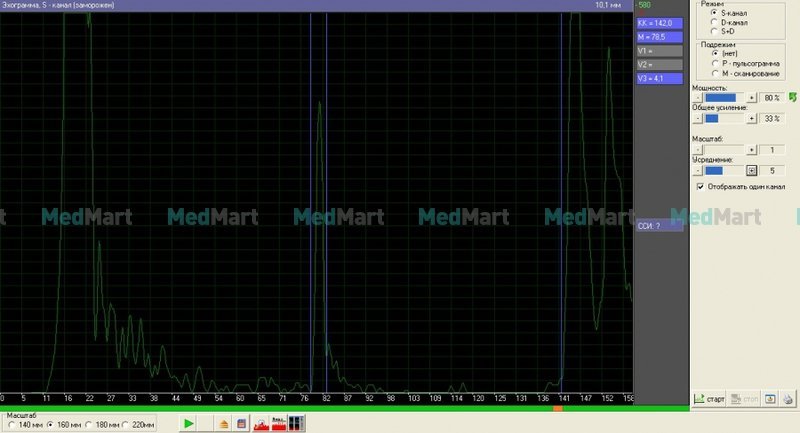
Task: Click the orange eject-style toolbar icon
Action: pyautogui.click(x=223, y=424)
